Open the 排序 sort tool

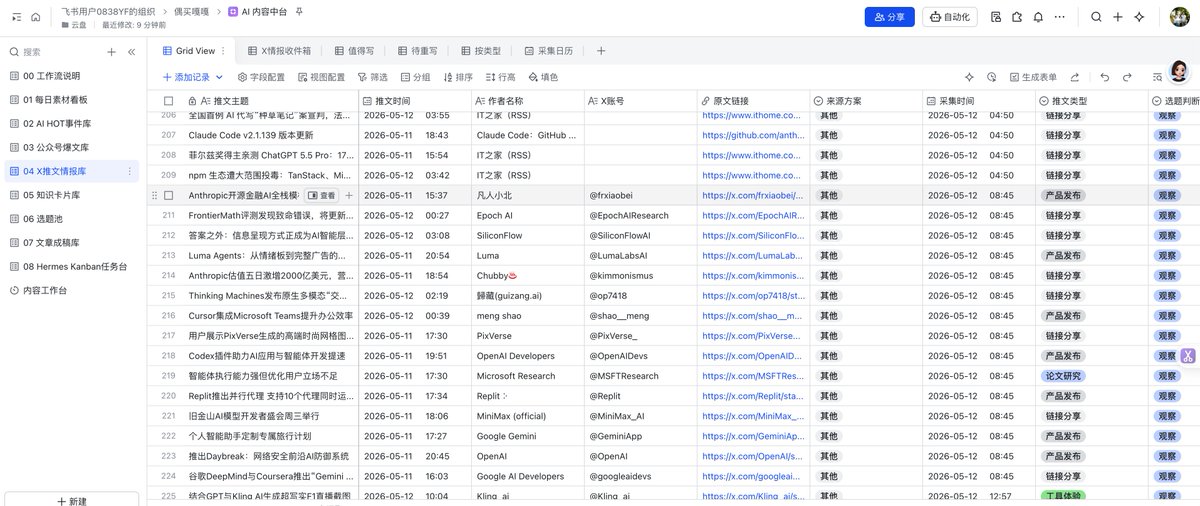tap(457, 77)
